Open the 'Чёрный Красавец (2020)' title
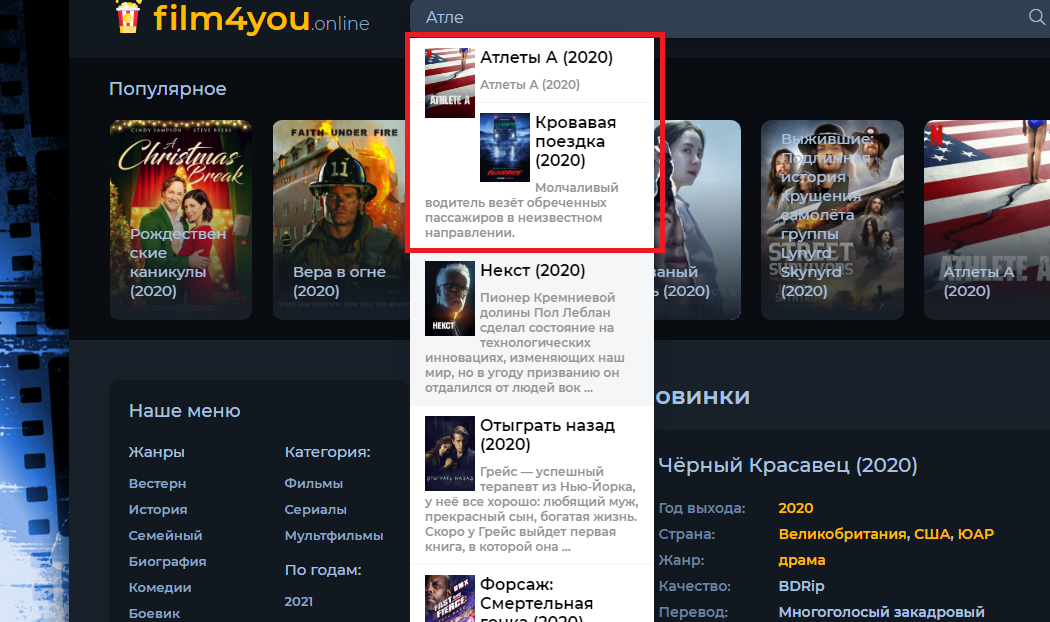Viewport: 1050px width, 622px height. pos(788,465)
